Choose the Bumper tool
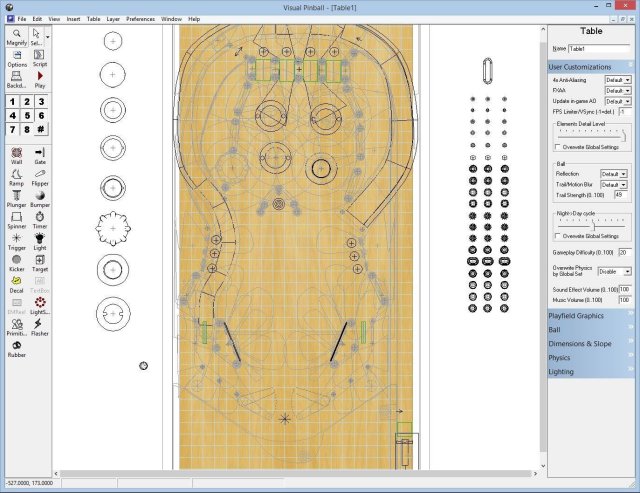640x493 pixels. point(40,199)
